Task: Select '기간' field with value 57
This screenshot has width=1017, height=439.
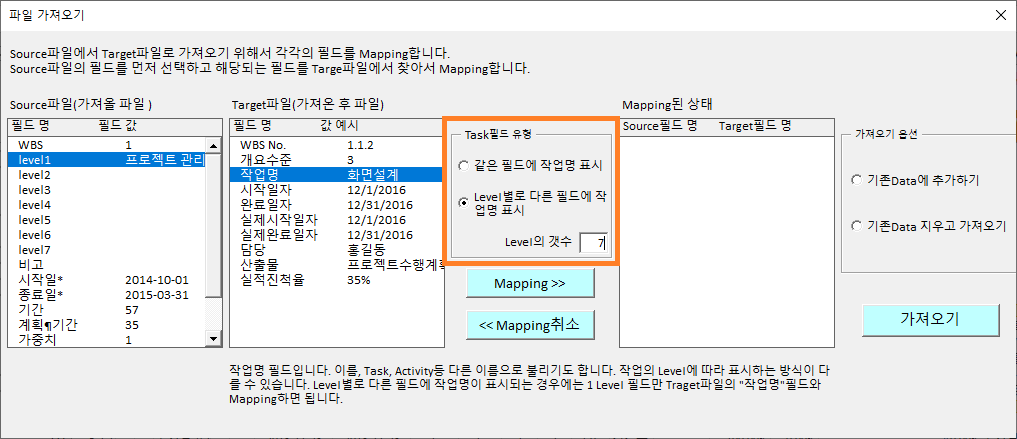Action: tap(107, 309)
